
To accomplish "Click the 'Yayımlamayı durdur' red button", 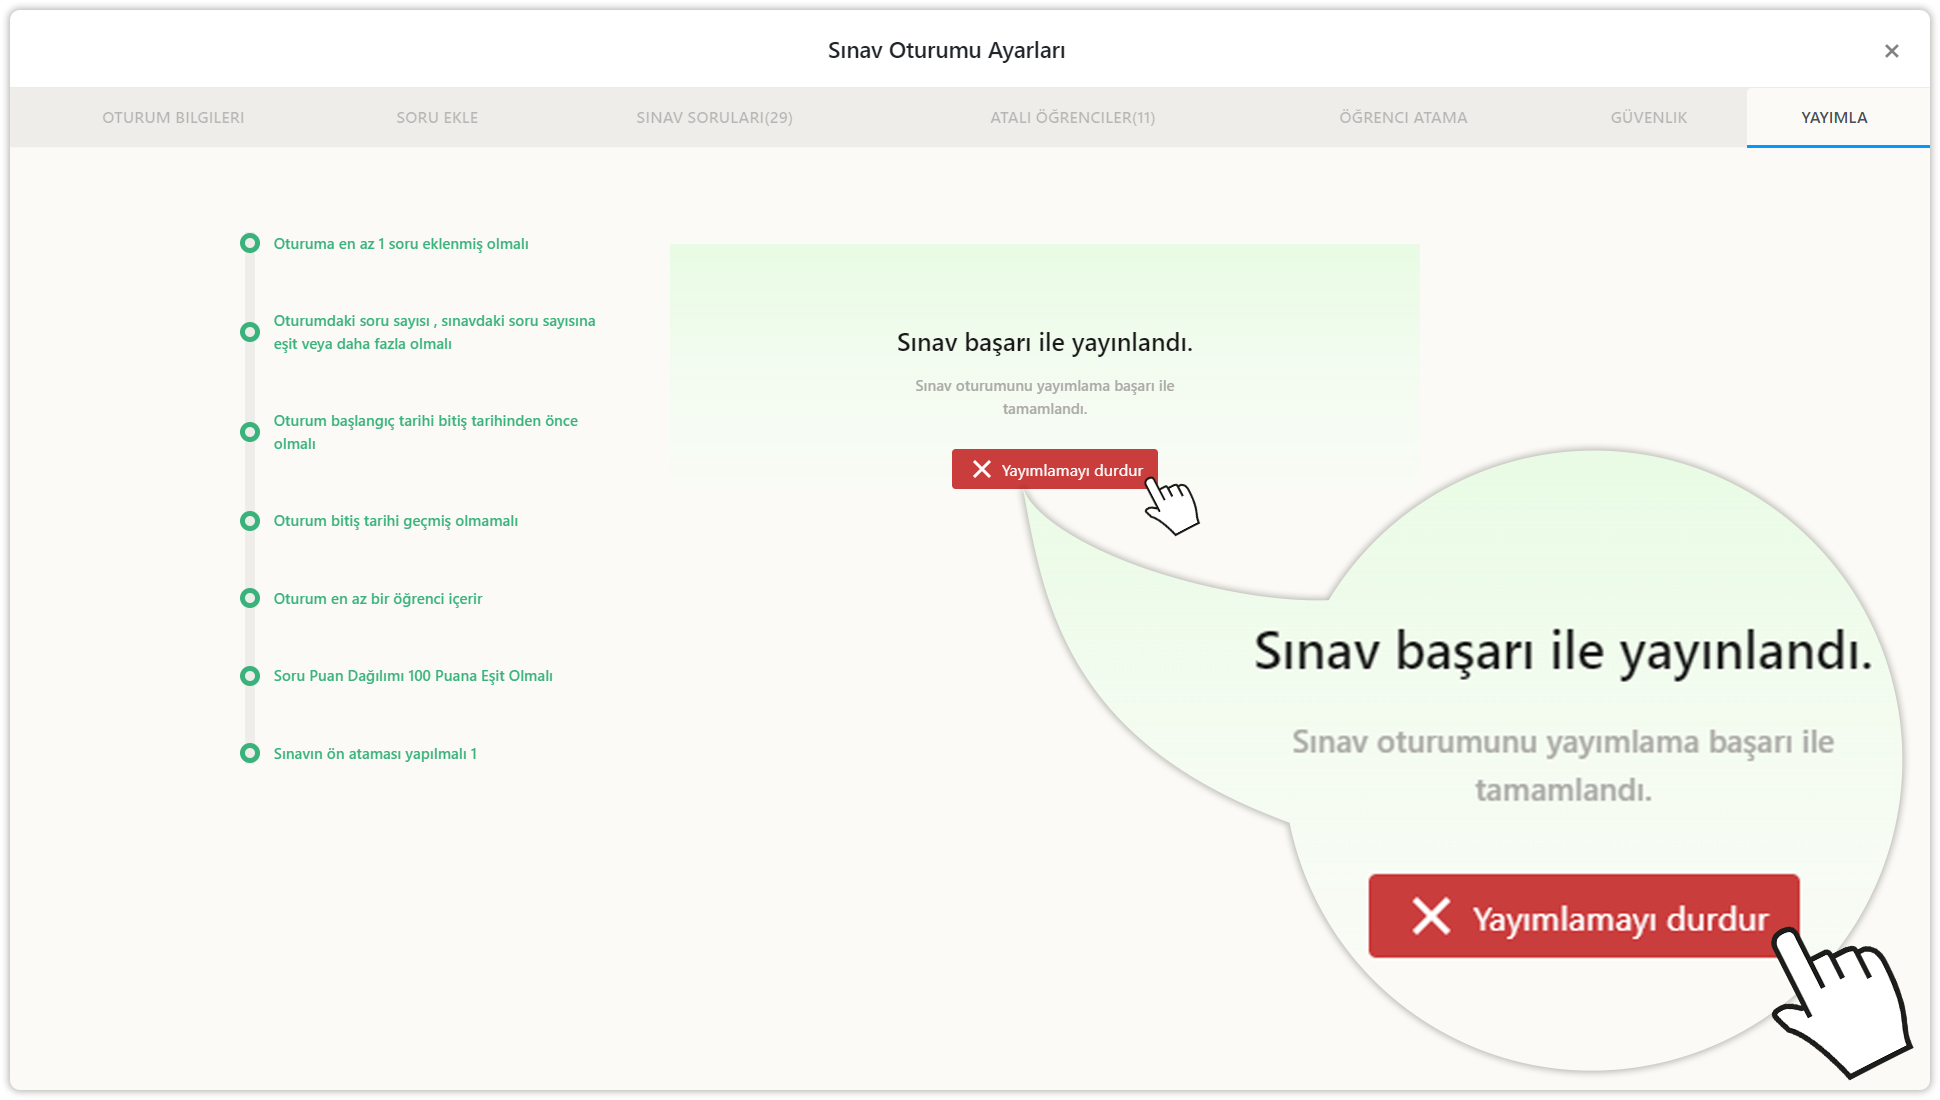I will (1055, 470).
